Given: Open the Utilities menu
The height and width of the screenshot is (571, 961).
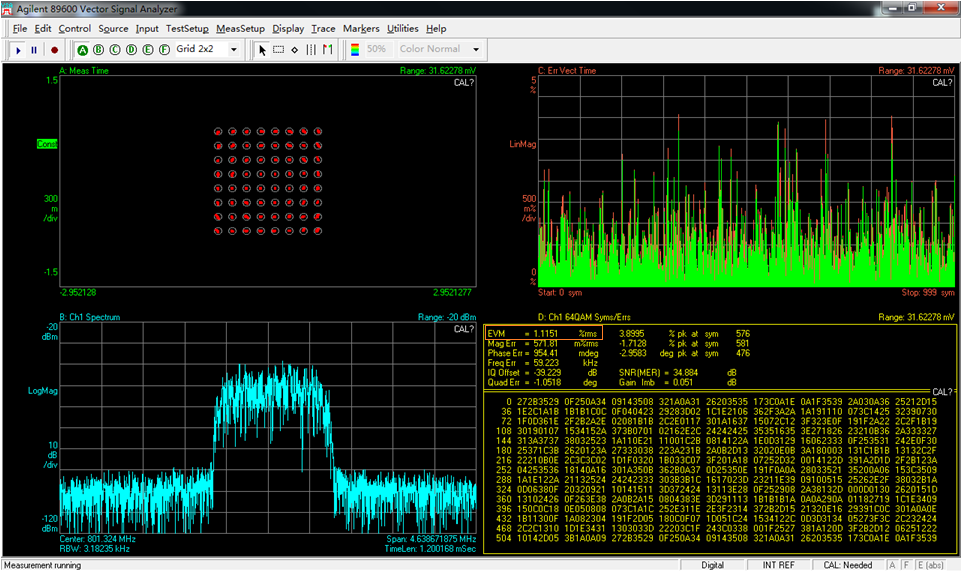Looking at the screenshot, I should [403, 29].
